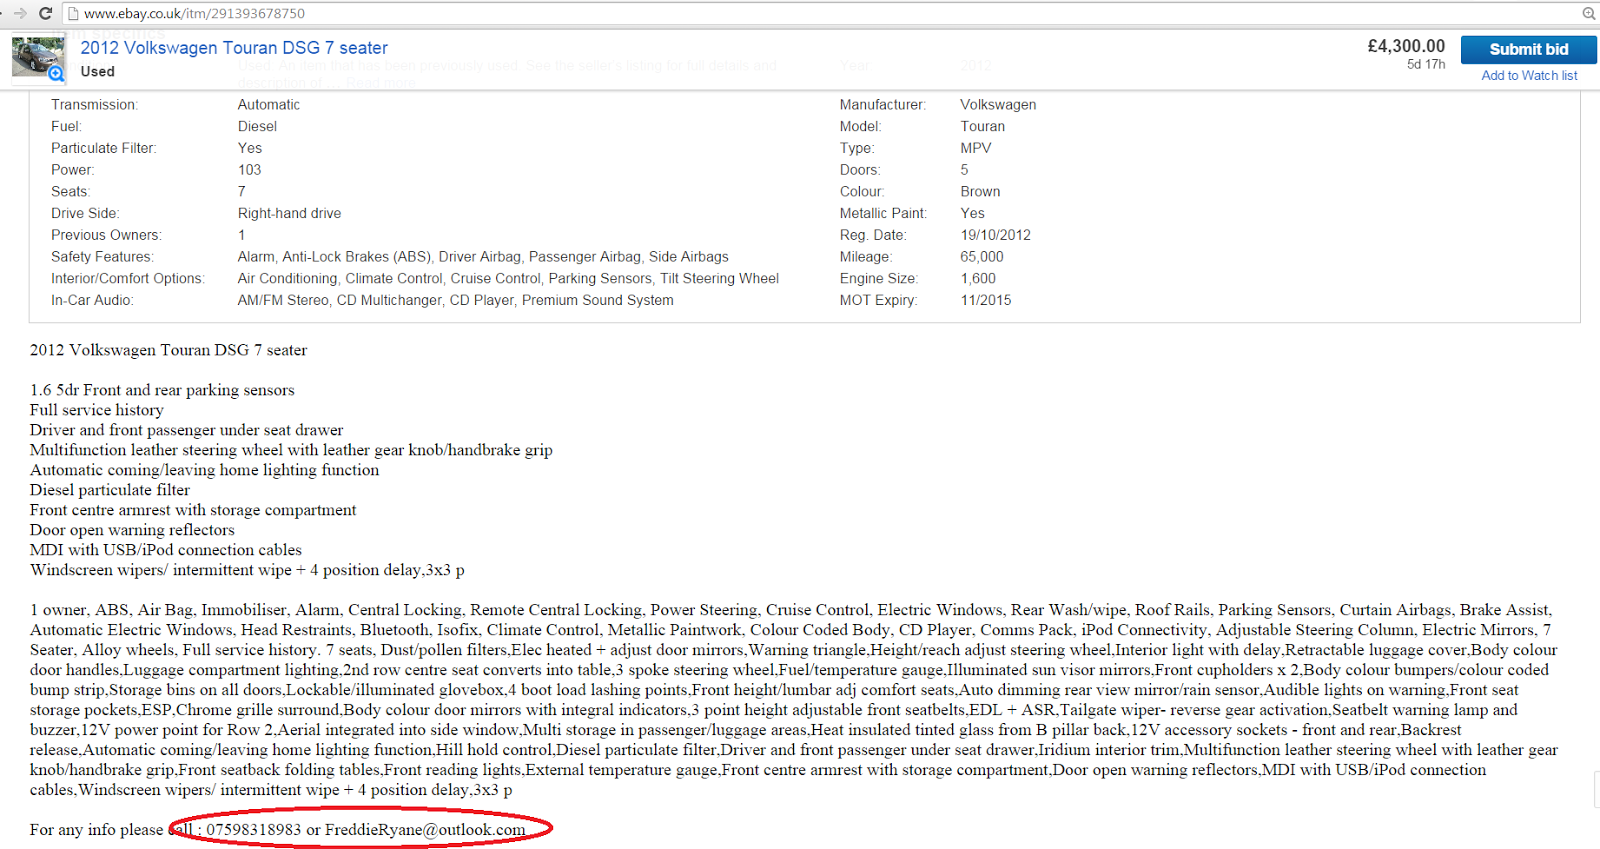Image resolution: width=1600 pixels, height=849 pixels.
Task: Click paragraph start '1 owner, ABS, Air Bag'
Action: (x=111, y=610)
